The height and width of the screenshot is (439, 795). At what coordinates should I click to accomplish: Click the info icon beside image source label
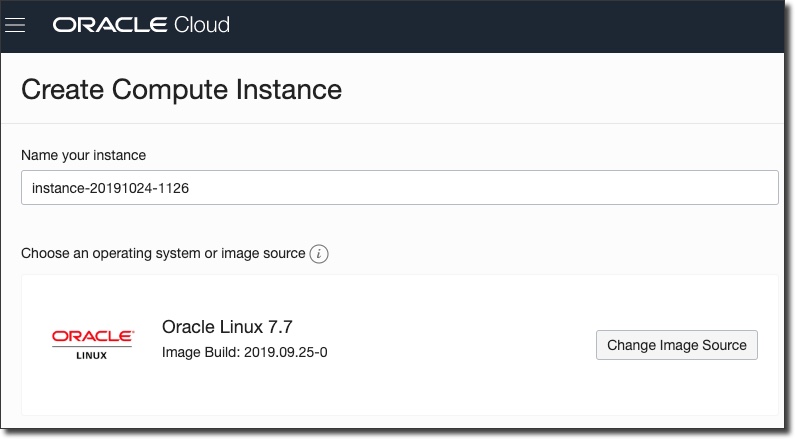tap(319, 254)
